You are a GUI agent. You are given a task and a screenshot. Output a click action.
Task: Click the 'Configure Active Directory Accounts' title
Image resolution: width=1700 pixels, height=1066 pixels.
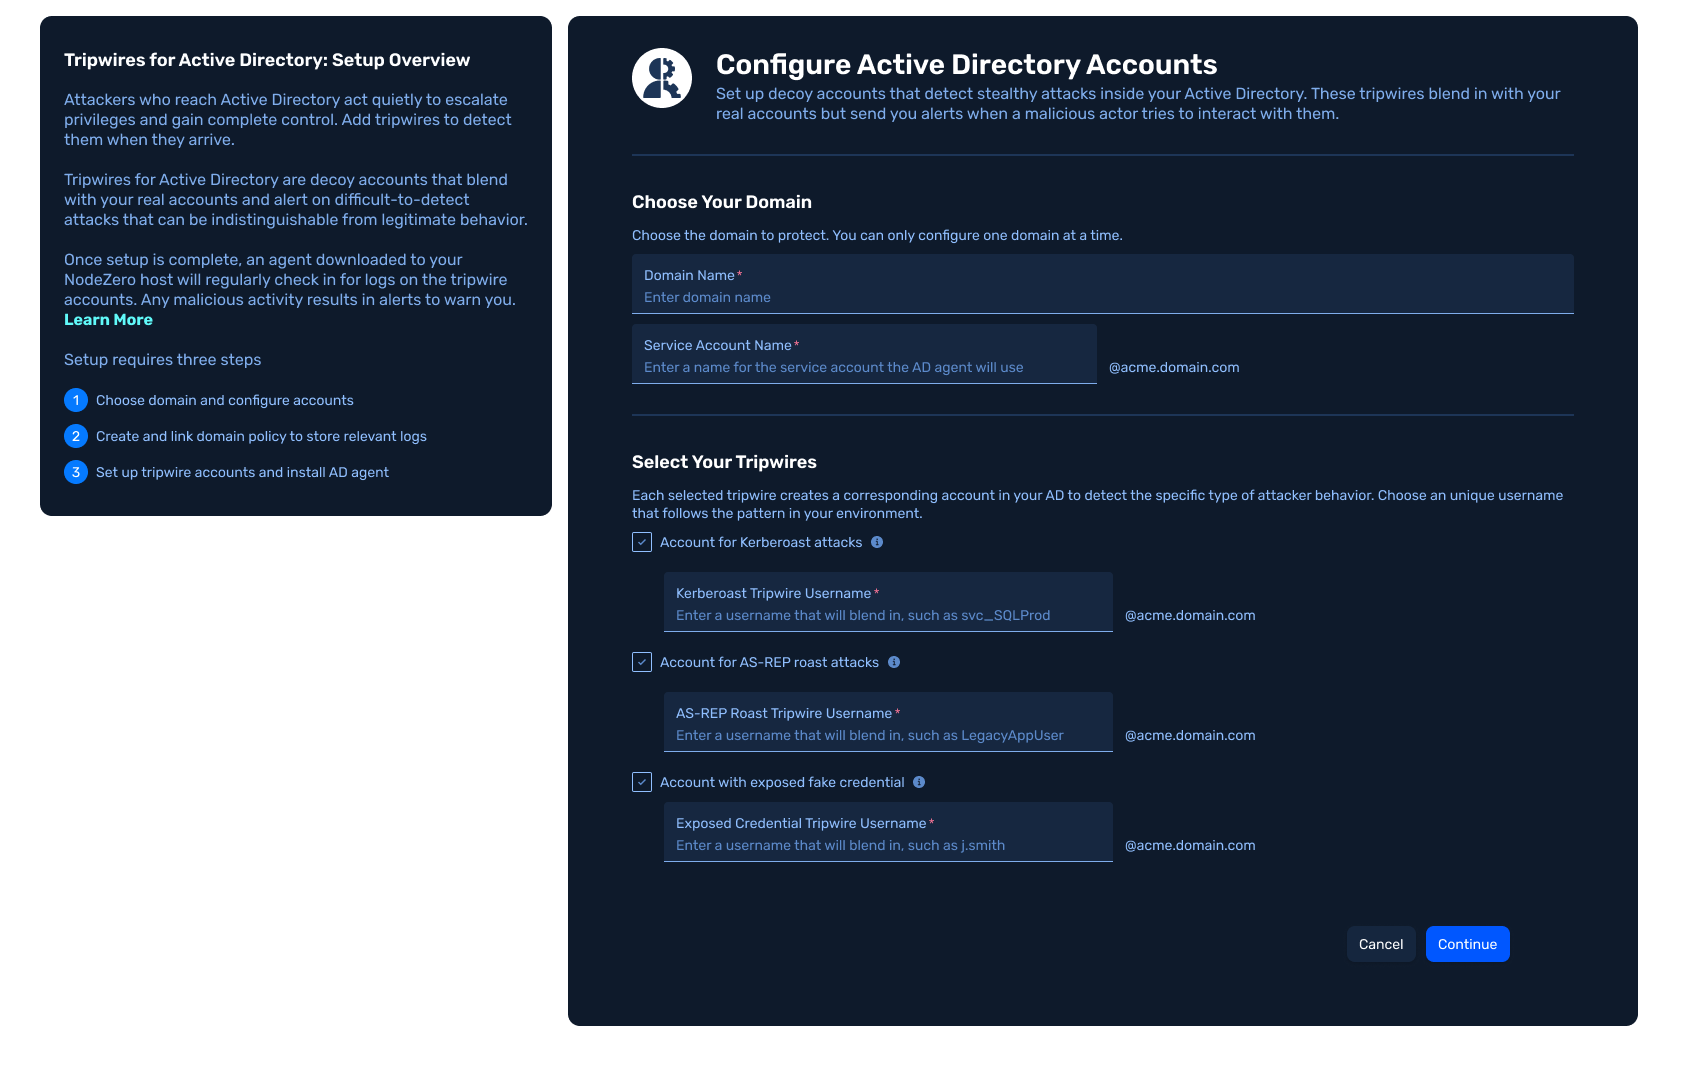[966, 64]
